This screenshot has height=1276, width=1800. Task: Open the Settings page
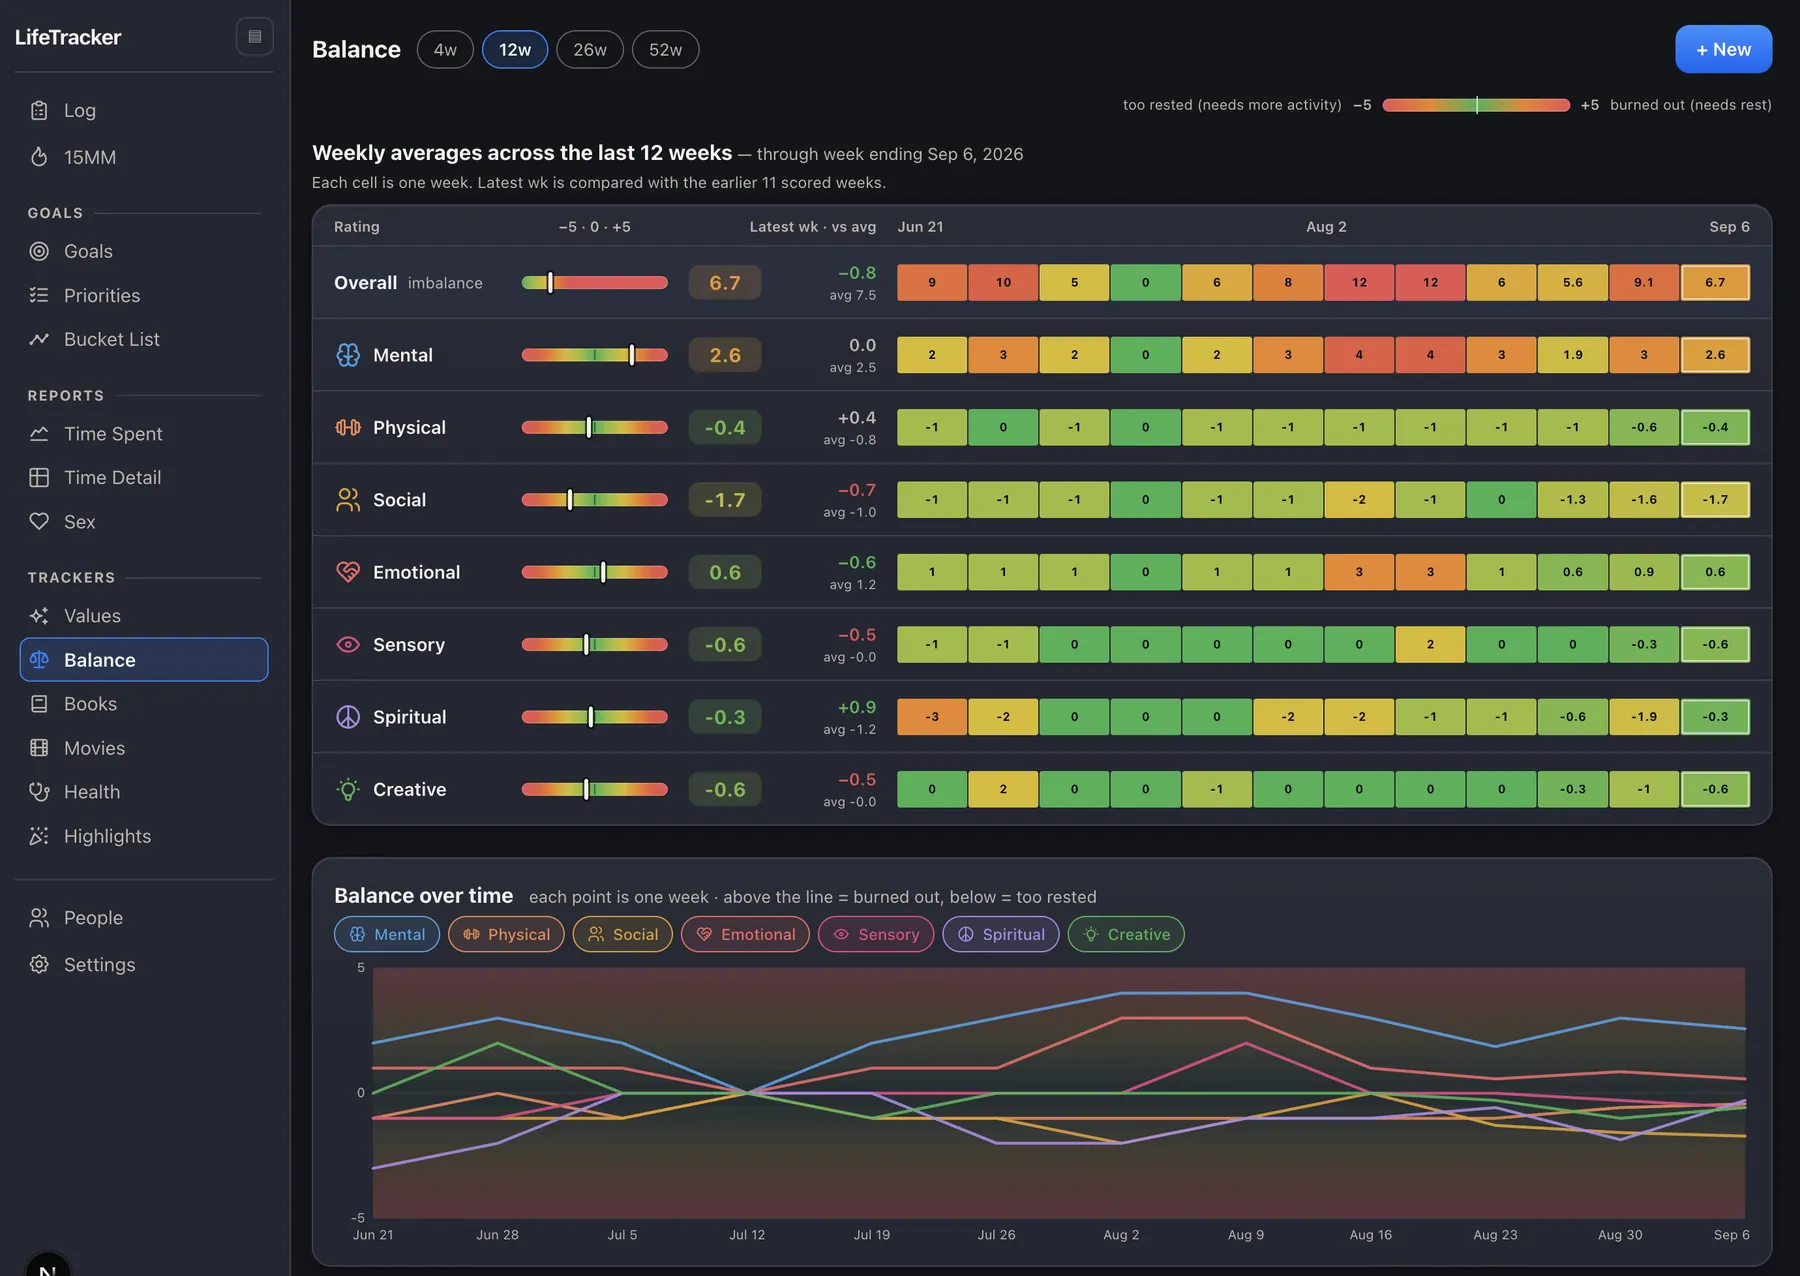click(144, 964)
